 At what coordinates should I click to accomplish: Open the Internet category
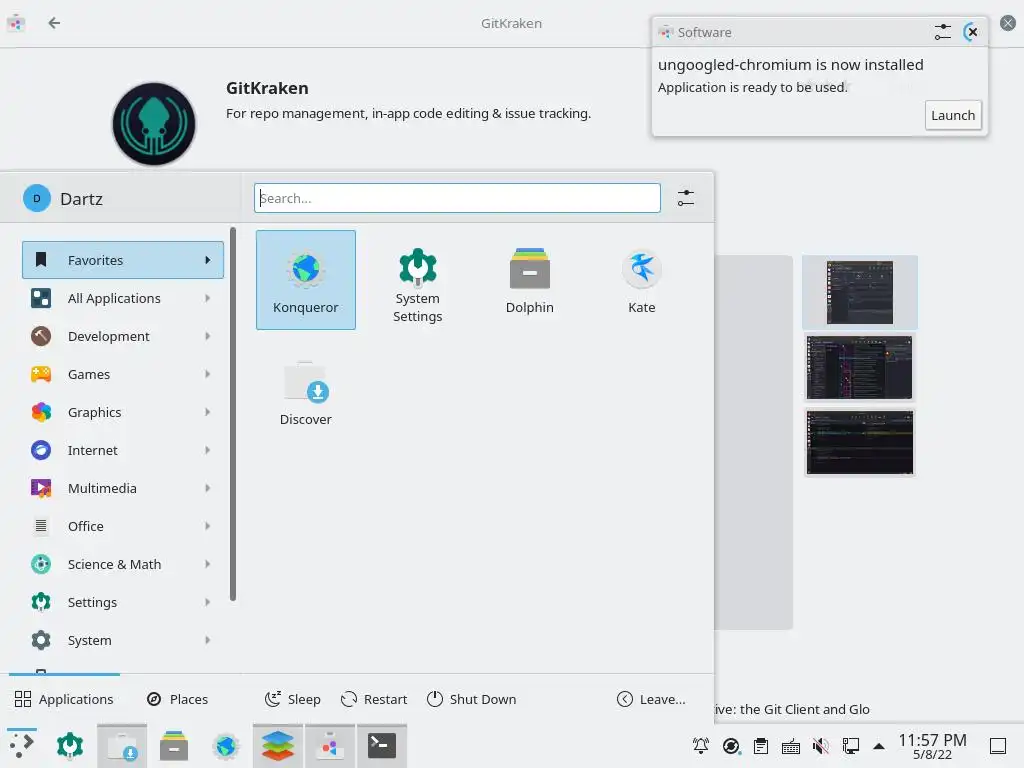[123, 450]
